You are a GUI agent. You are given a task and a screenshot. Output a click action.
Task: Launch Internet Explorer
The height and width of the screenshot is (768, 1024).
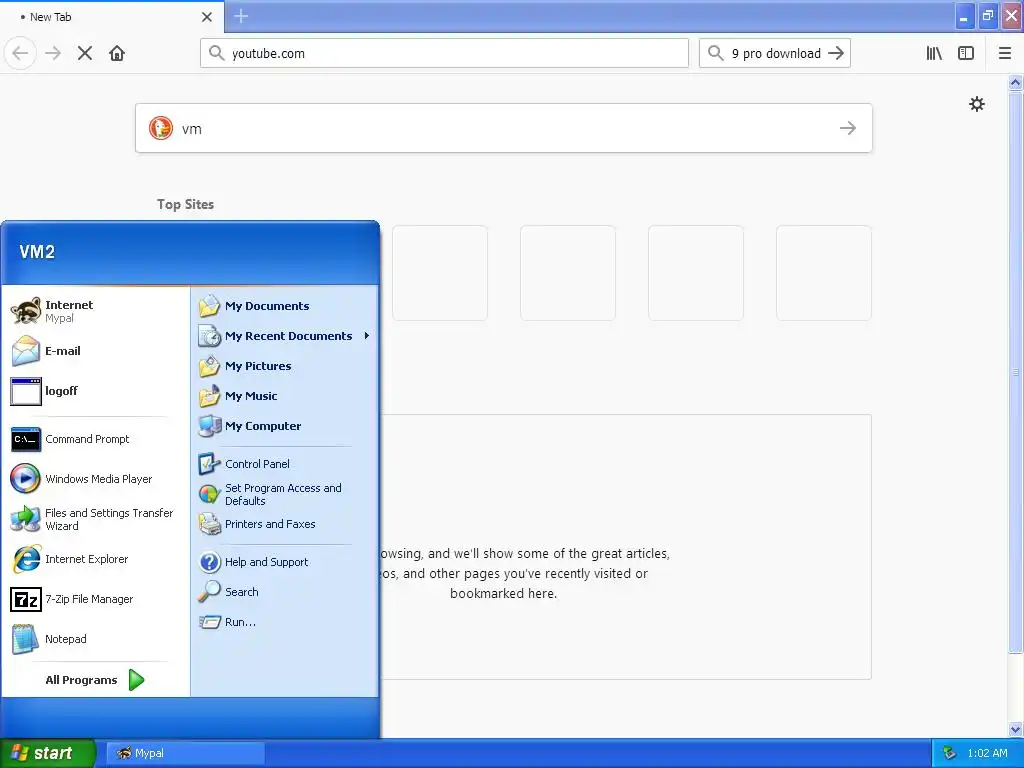click(95, 559)
